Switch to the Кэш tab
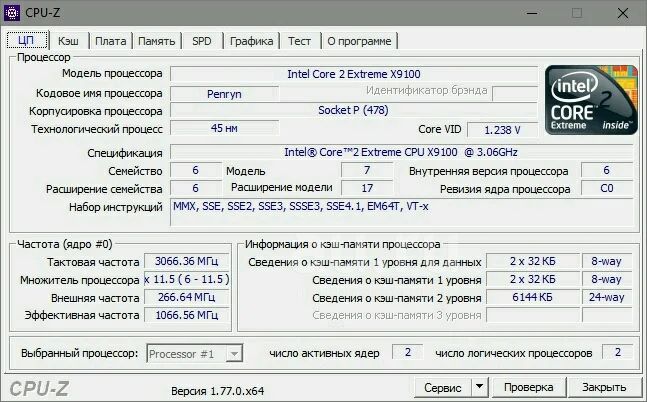Image resolution: width=647 pixels, height=402 pixels. [68, 41]
